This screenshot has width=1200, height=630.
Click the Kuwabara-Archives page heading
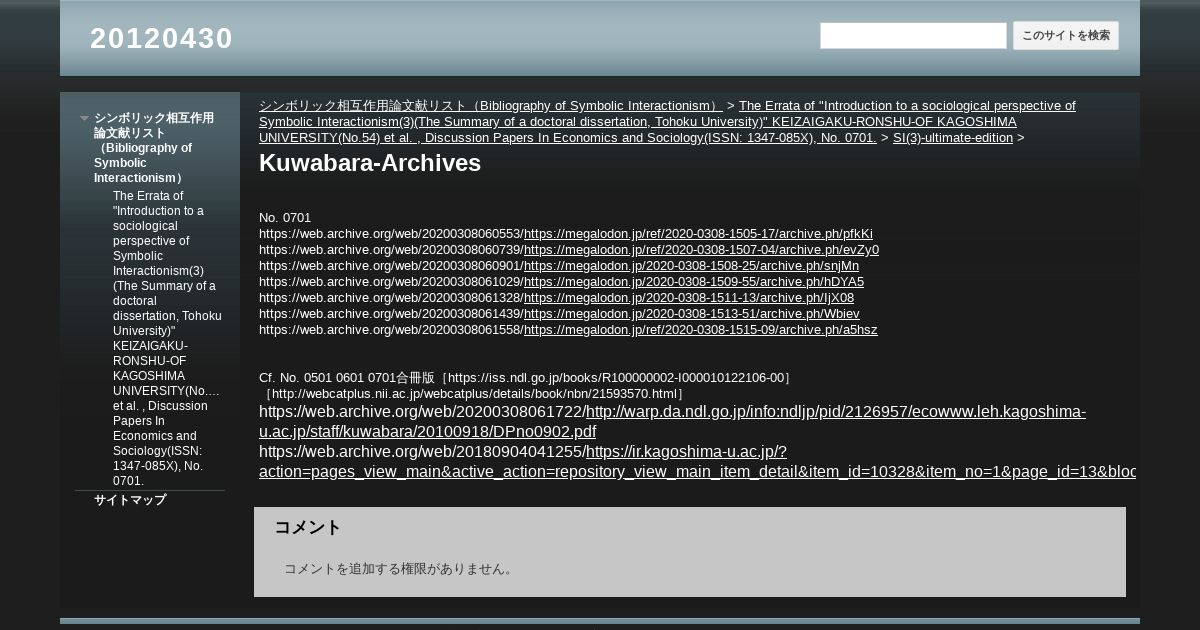[x=370, y=163]
